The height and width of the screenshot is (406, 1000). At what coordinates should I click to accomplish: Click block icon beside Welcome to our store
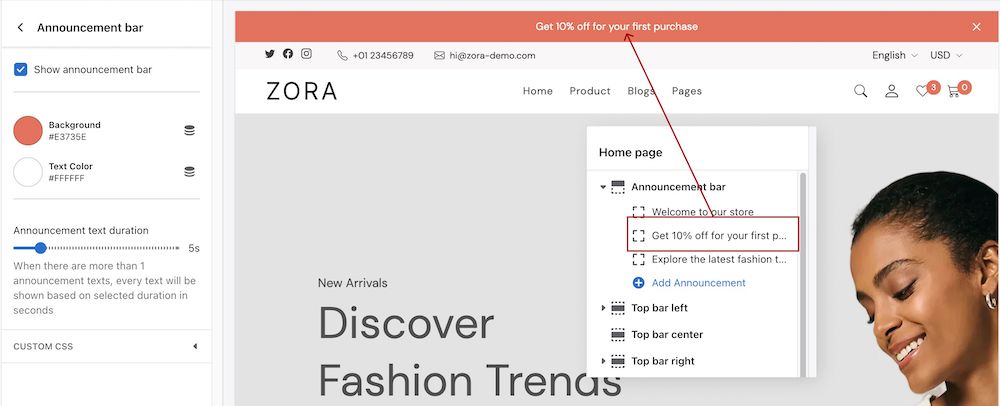(x=638, y=212)
